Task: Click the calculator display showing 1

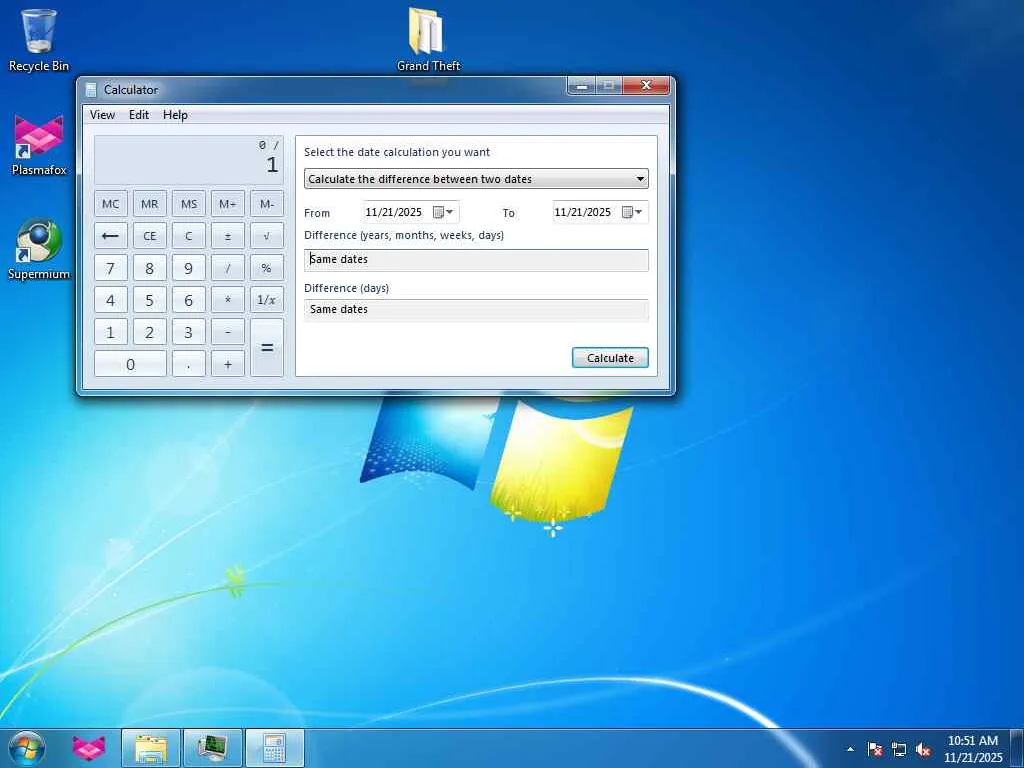Action: click(x=189, y=160)
